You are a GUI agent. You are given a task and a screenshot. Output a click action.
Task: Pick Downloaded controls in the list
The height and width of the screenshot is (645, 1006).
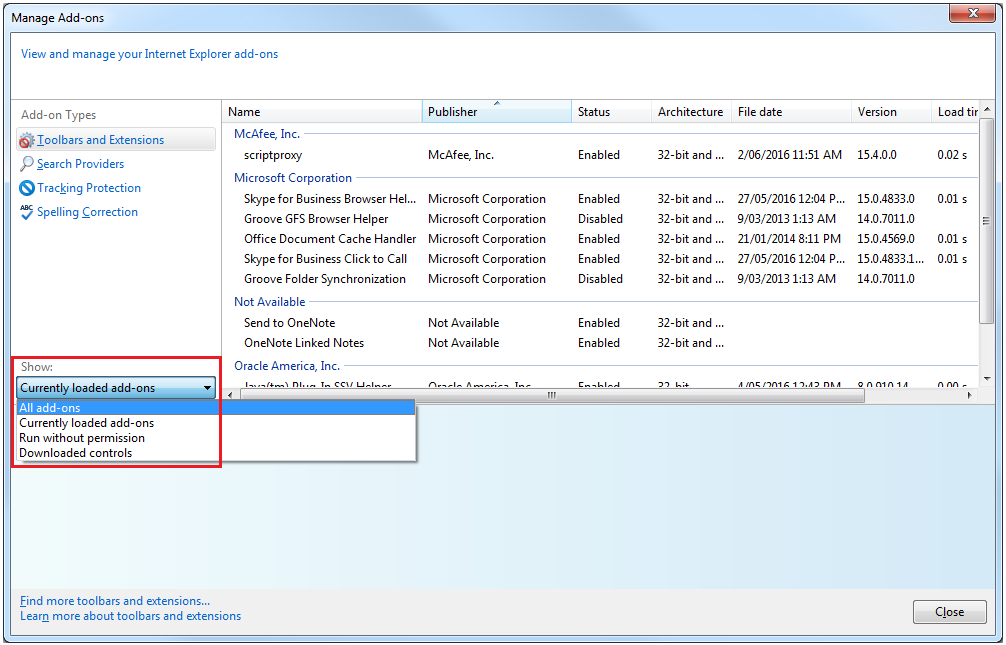[x=75, y=453]
